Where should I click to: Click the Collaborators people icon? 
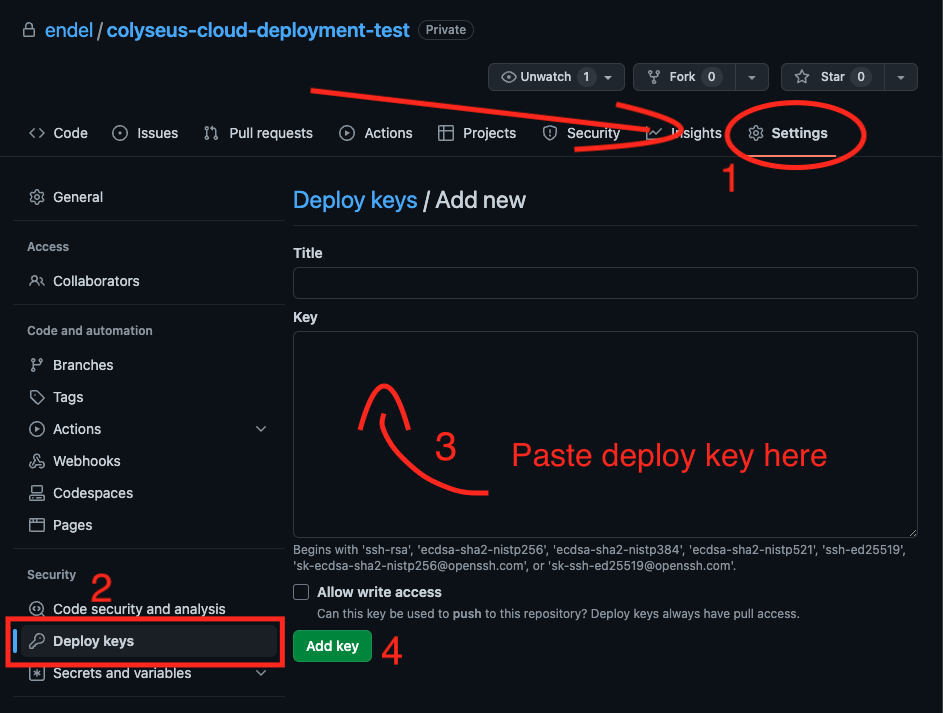pyautogui.click(x=37, y=281)
